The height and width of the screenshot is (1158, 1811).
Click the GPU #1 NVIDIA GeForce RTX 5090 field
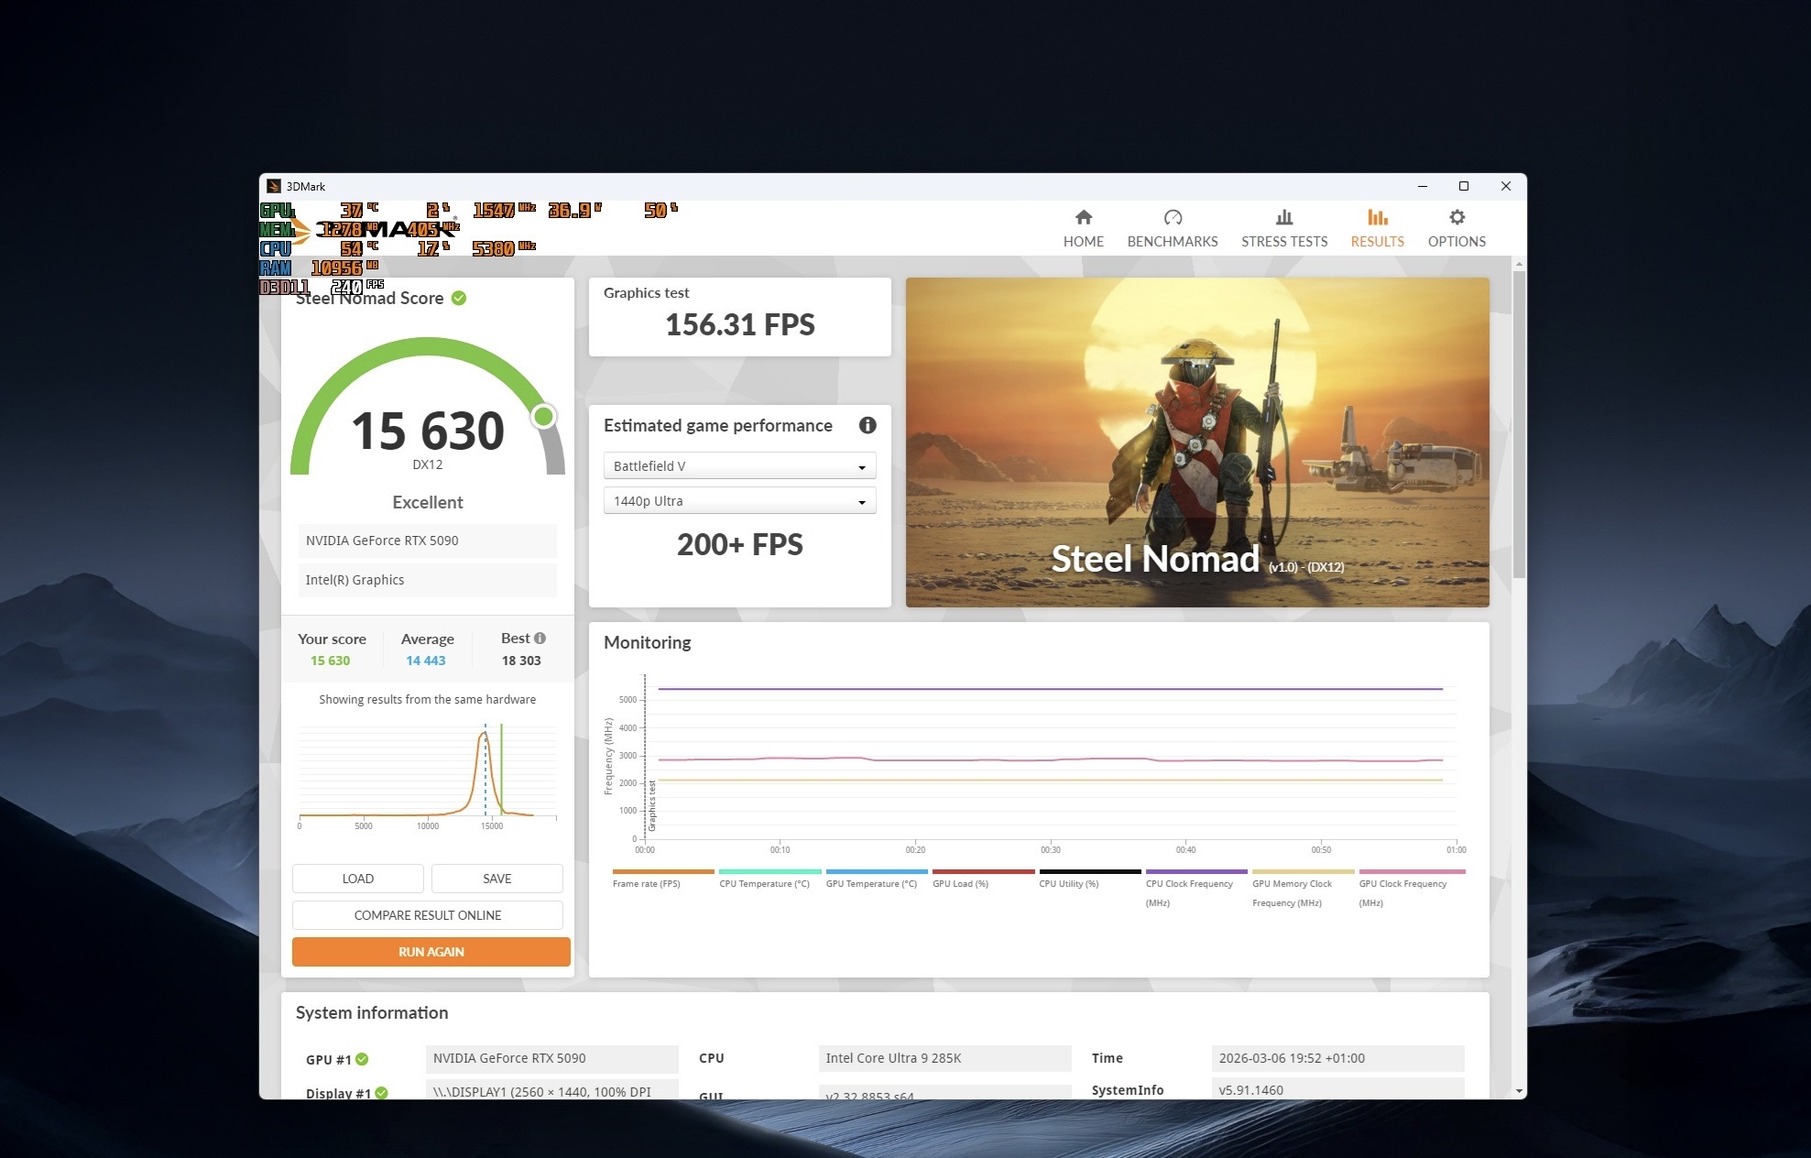552,1058
